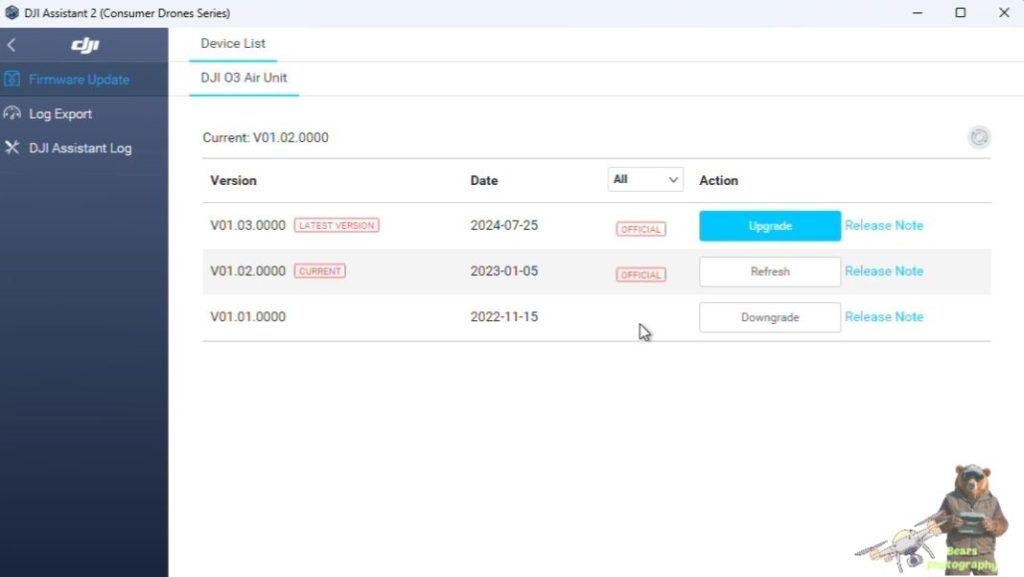Viewport: 1024px width, 577px height.
Task: Maximize the DJI Assistant 2 window
Action: (x=960, y=12)
